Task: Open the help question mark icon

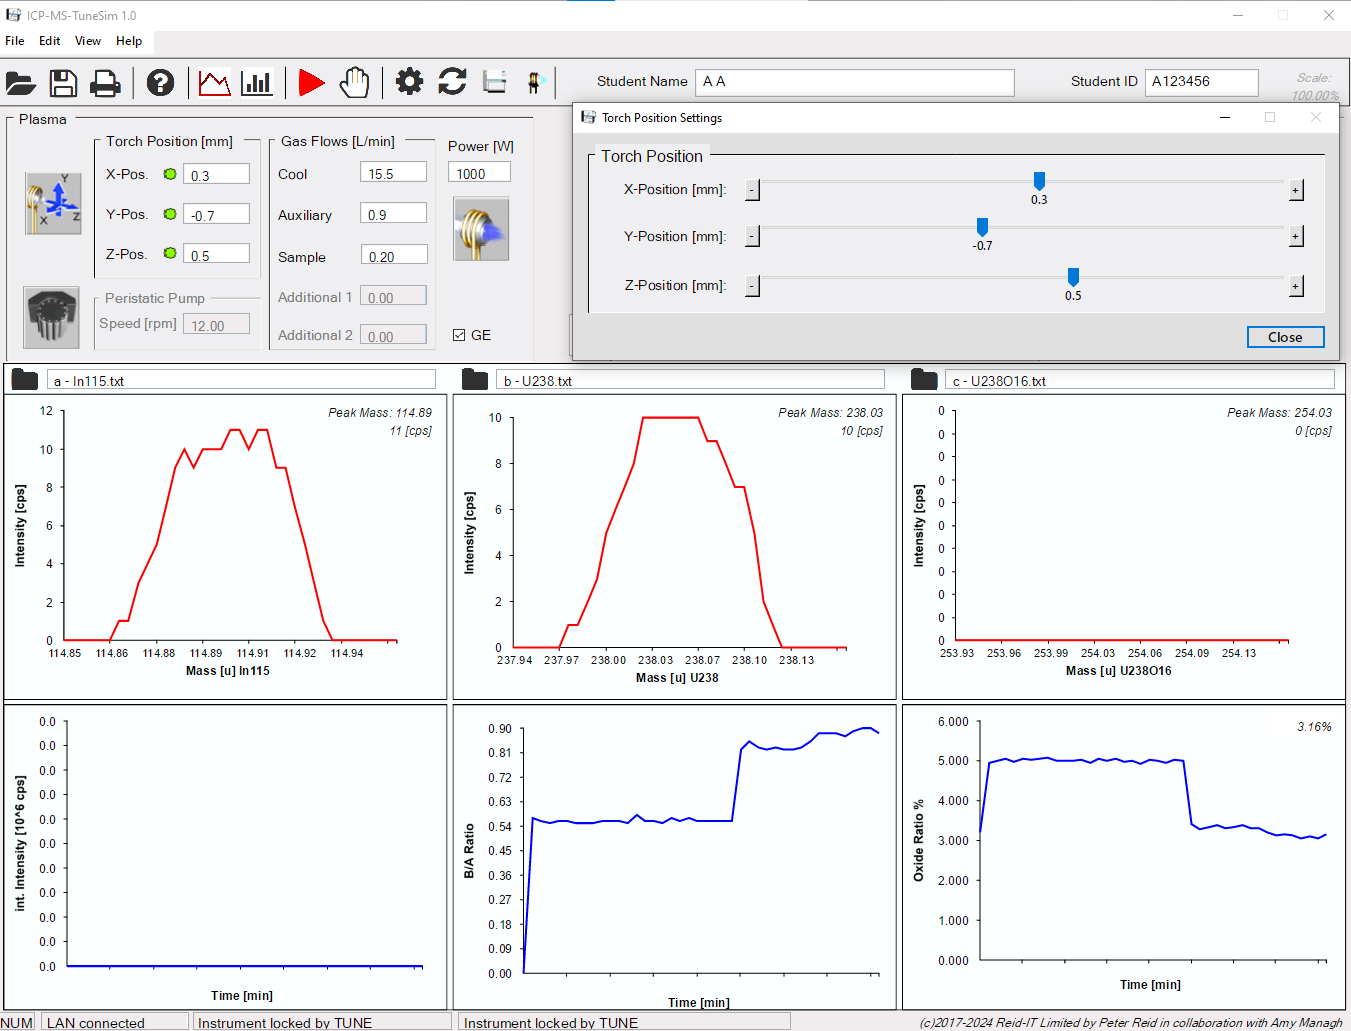Action: pyautogui.click(x=160, y=83)
